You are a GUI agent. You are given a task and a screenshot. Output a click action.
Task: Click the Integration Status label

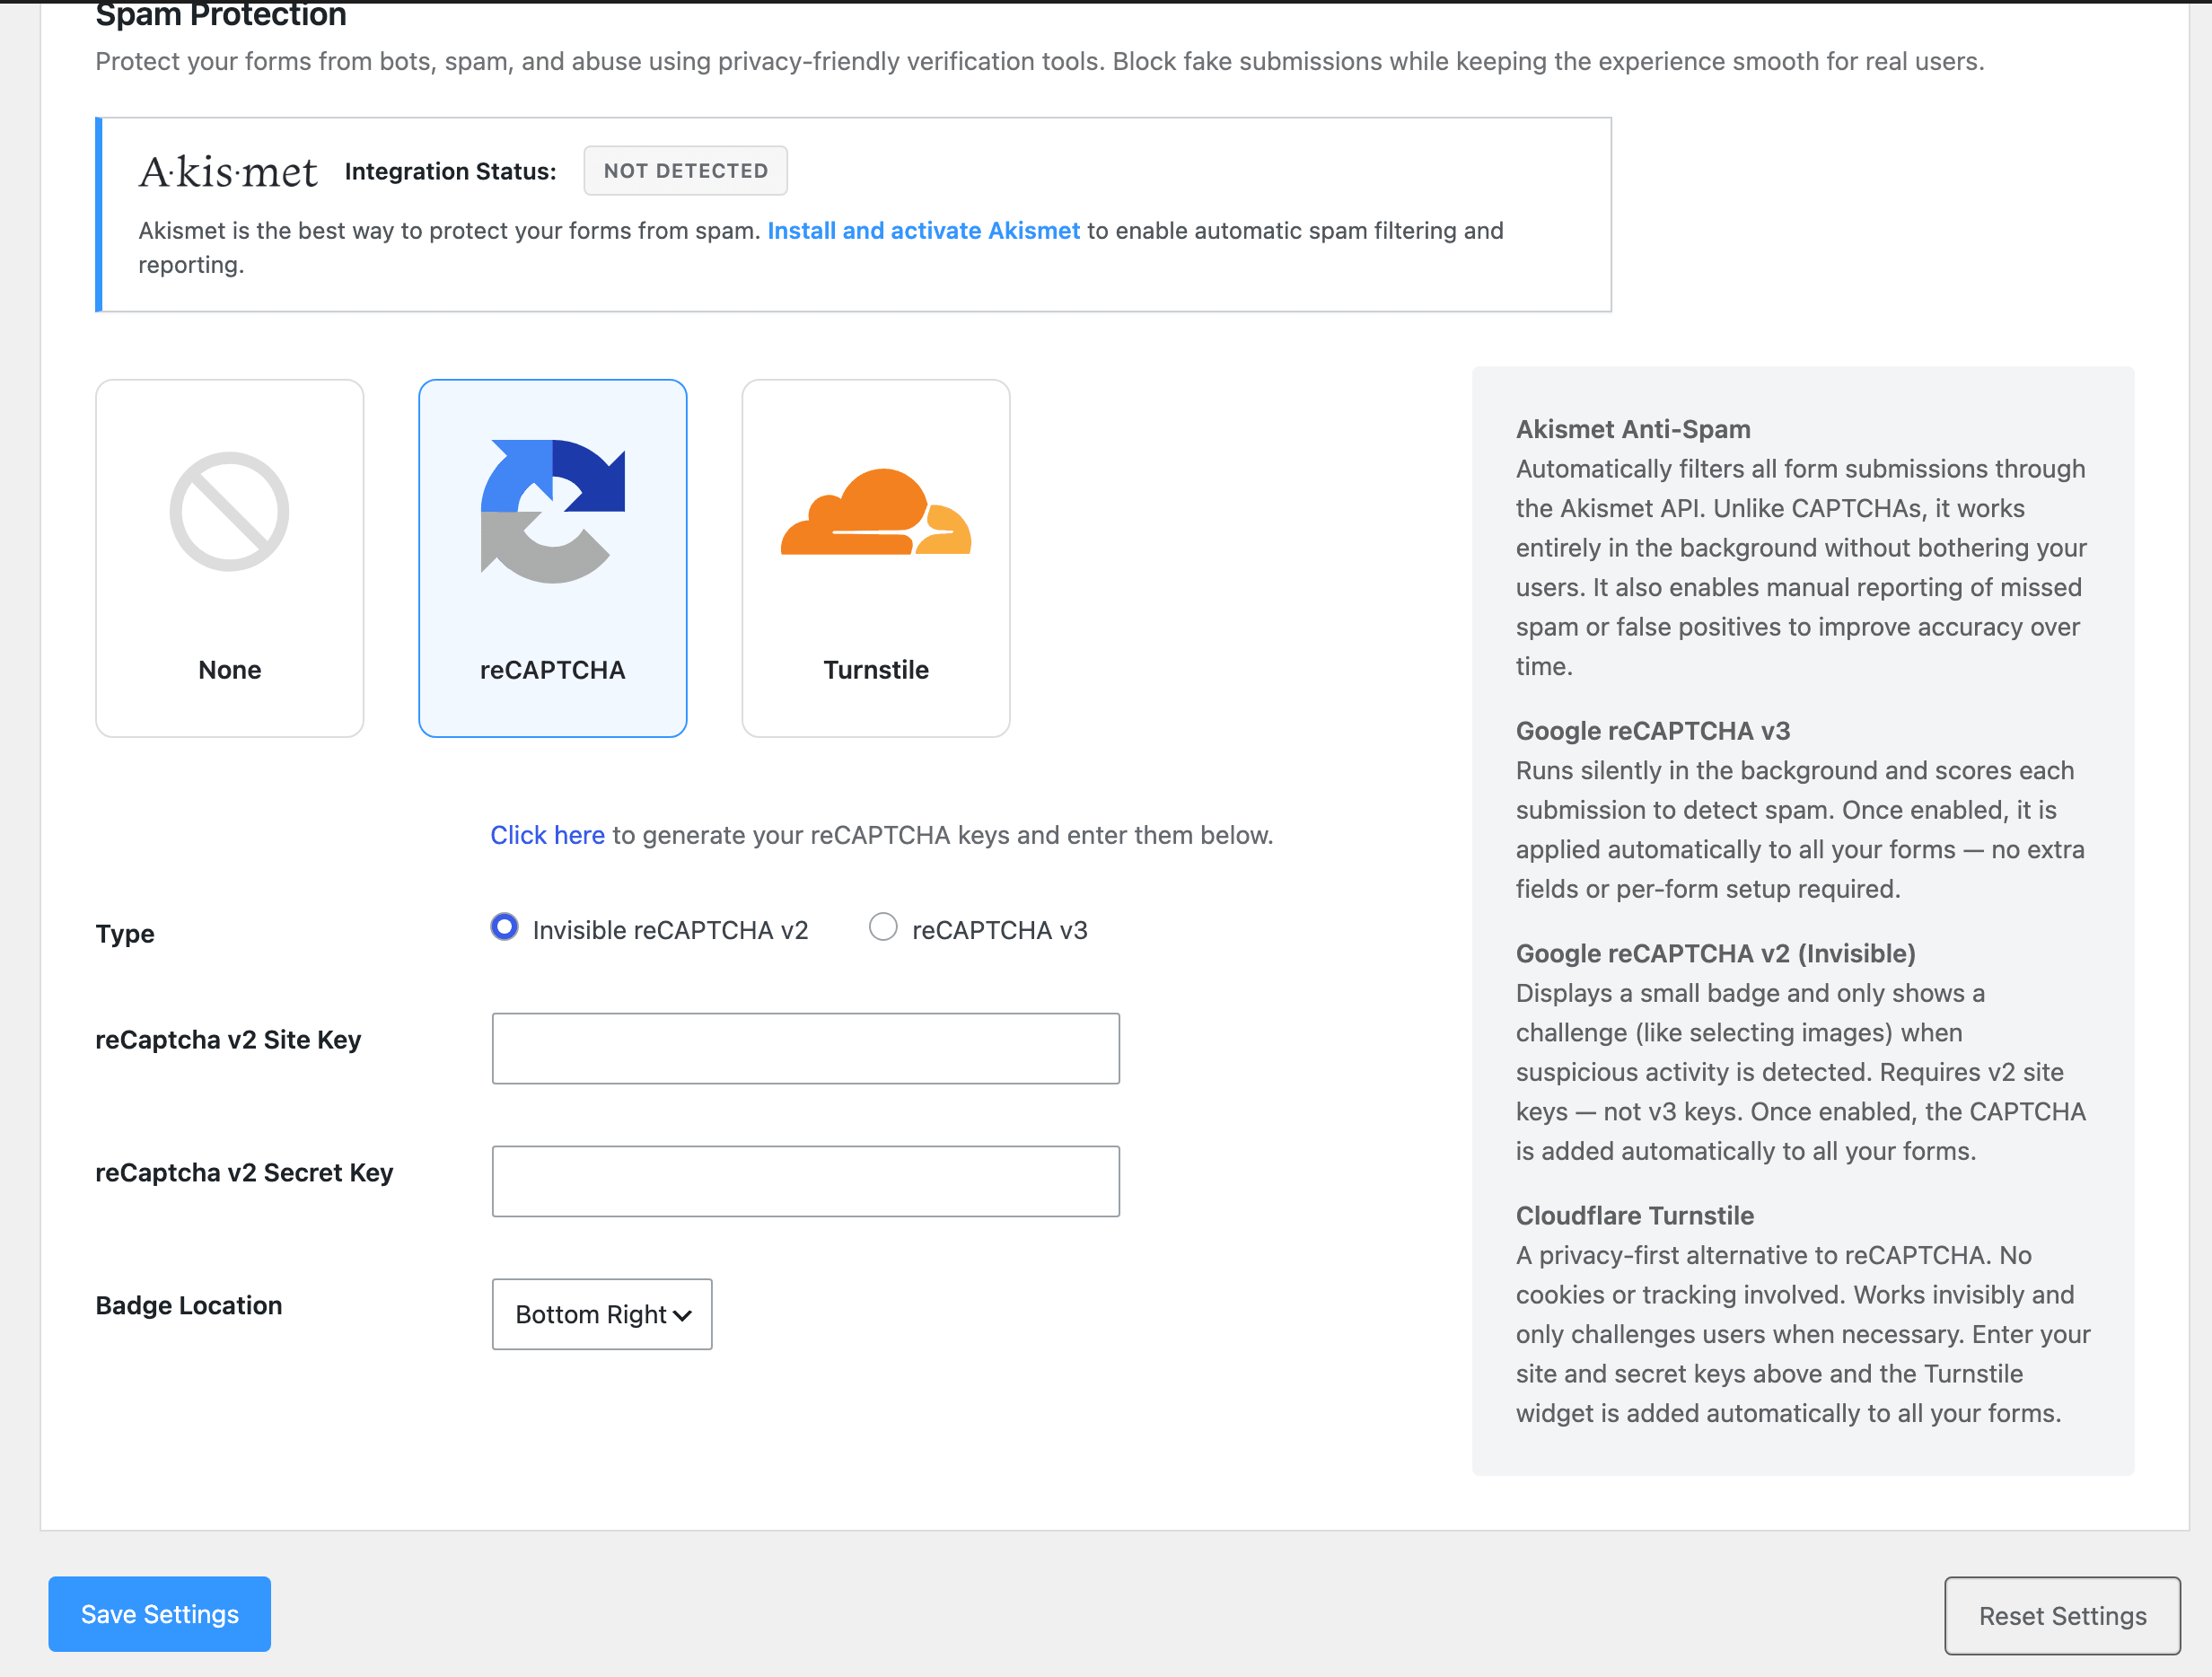[x=450, y=171]
